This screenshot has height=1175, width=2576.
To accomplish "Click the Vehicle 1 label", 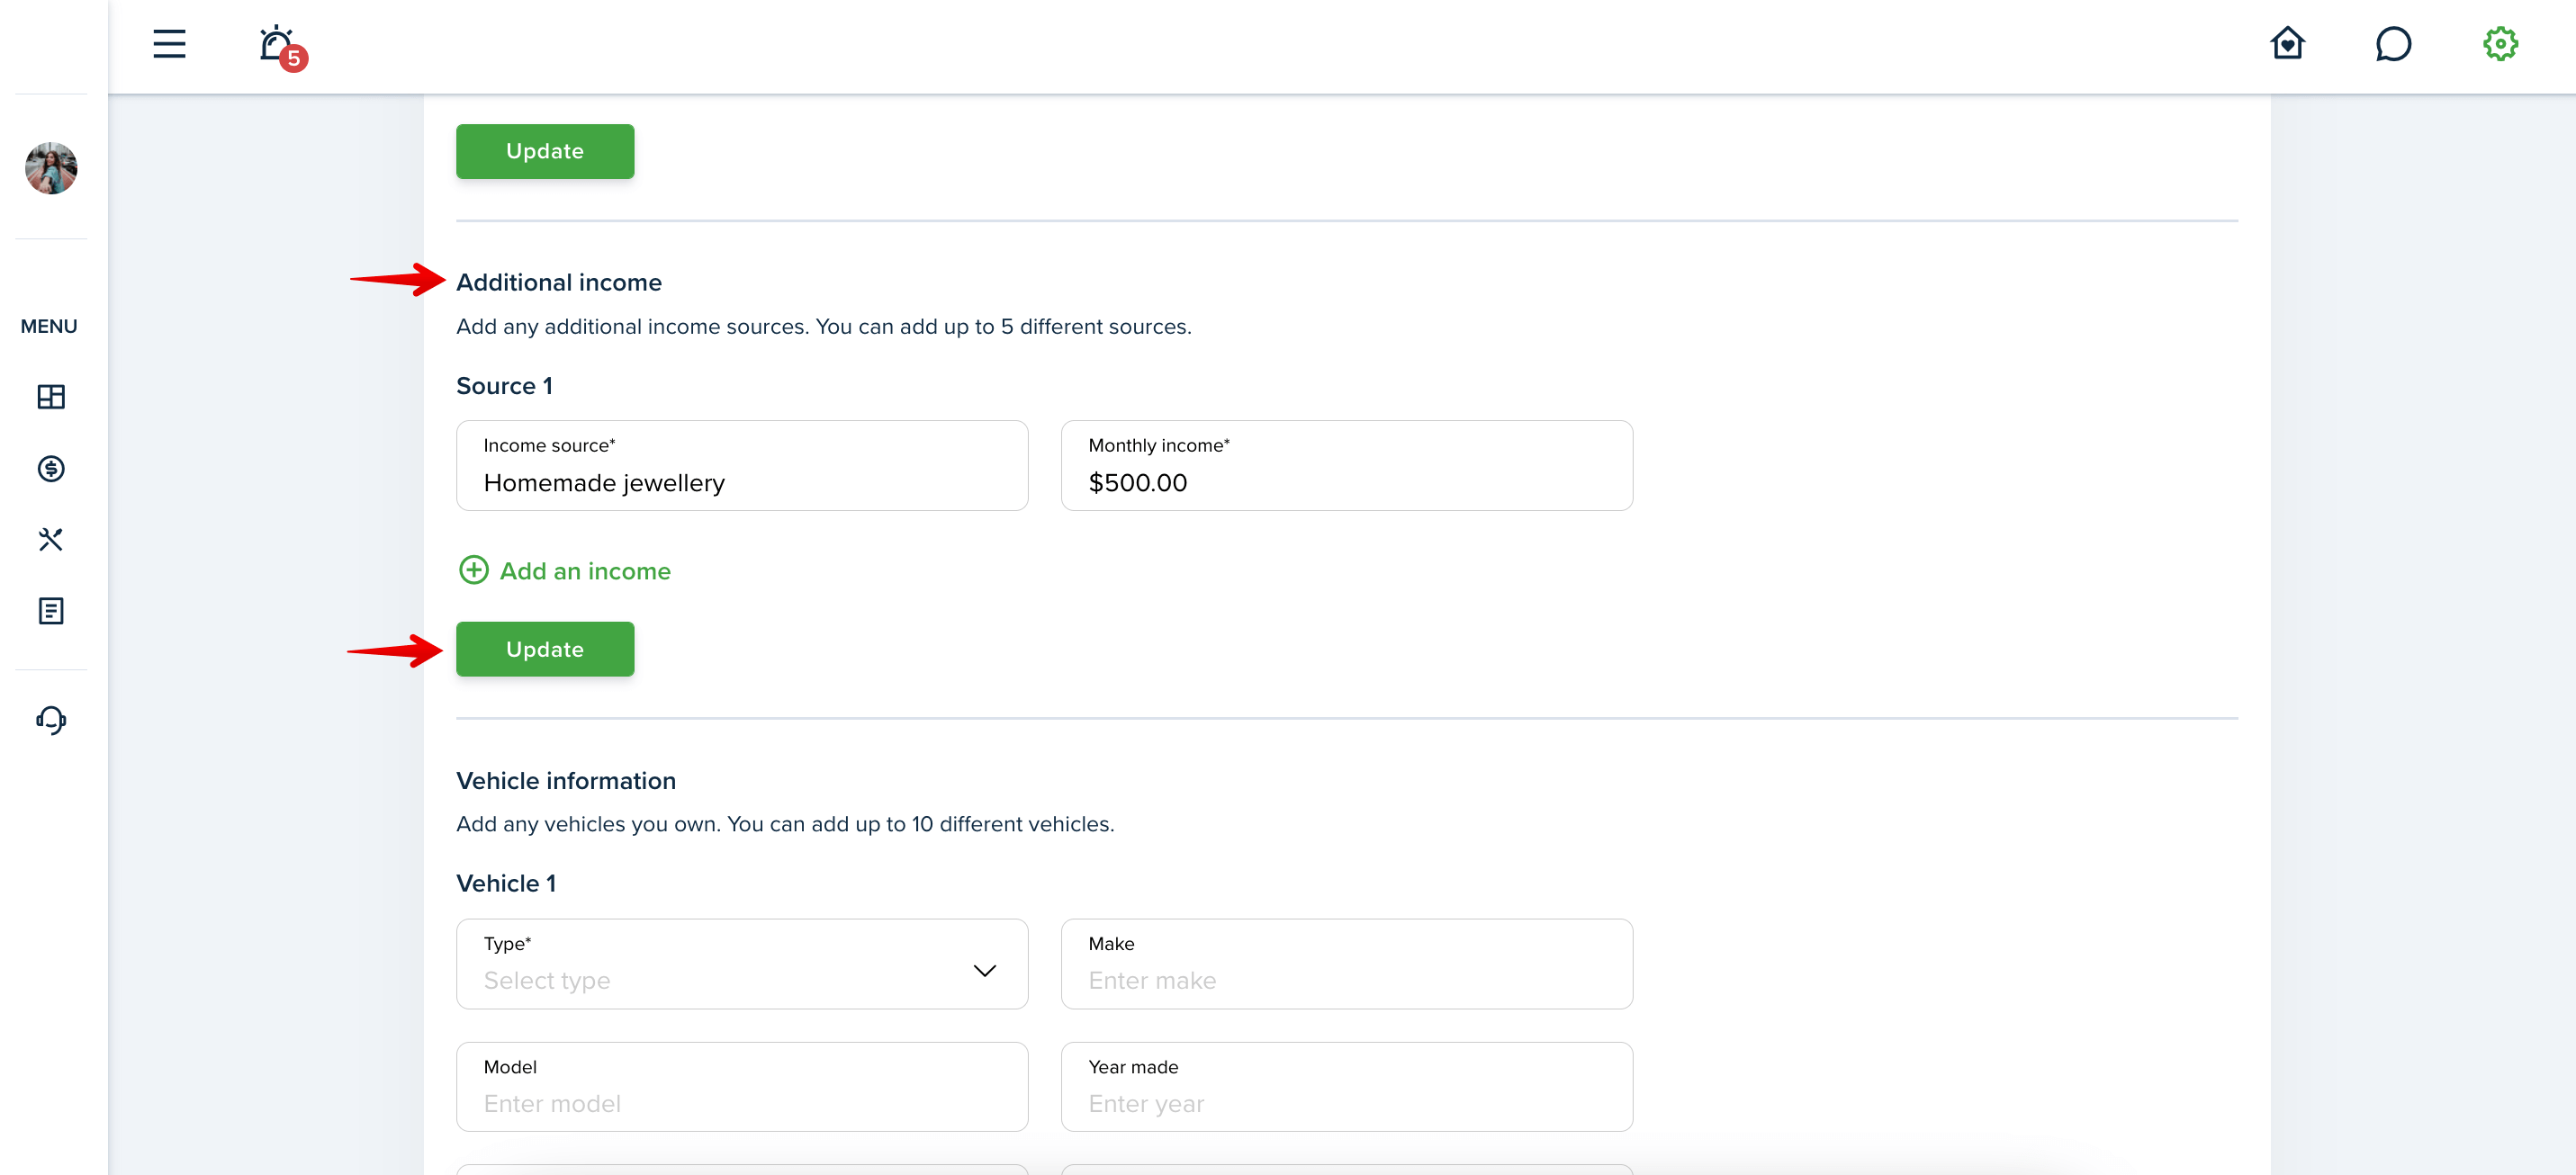I will click(506, 884).
